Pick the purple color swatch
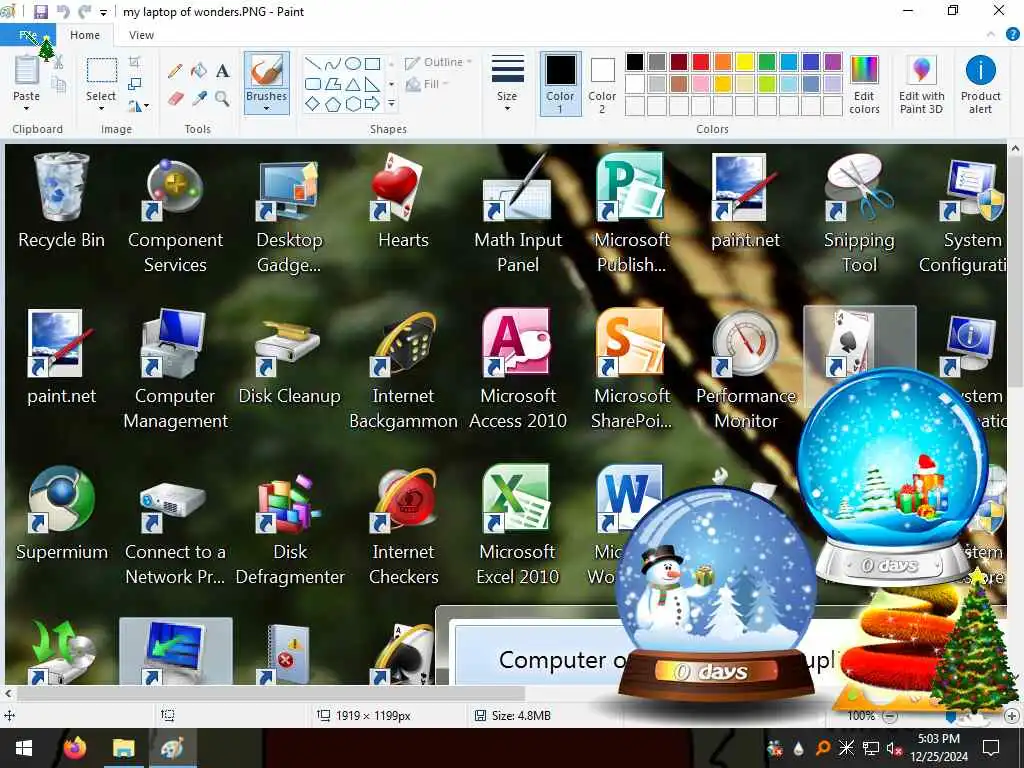 [x=833, y=62]
